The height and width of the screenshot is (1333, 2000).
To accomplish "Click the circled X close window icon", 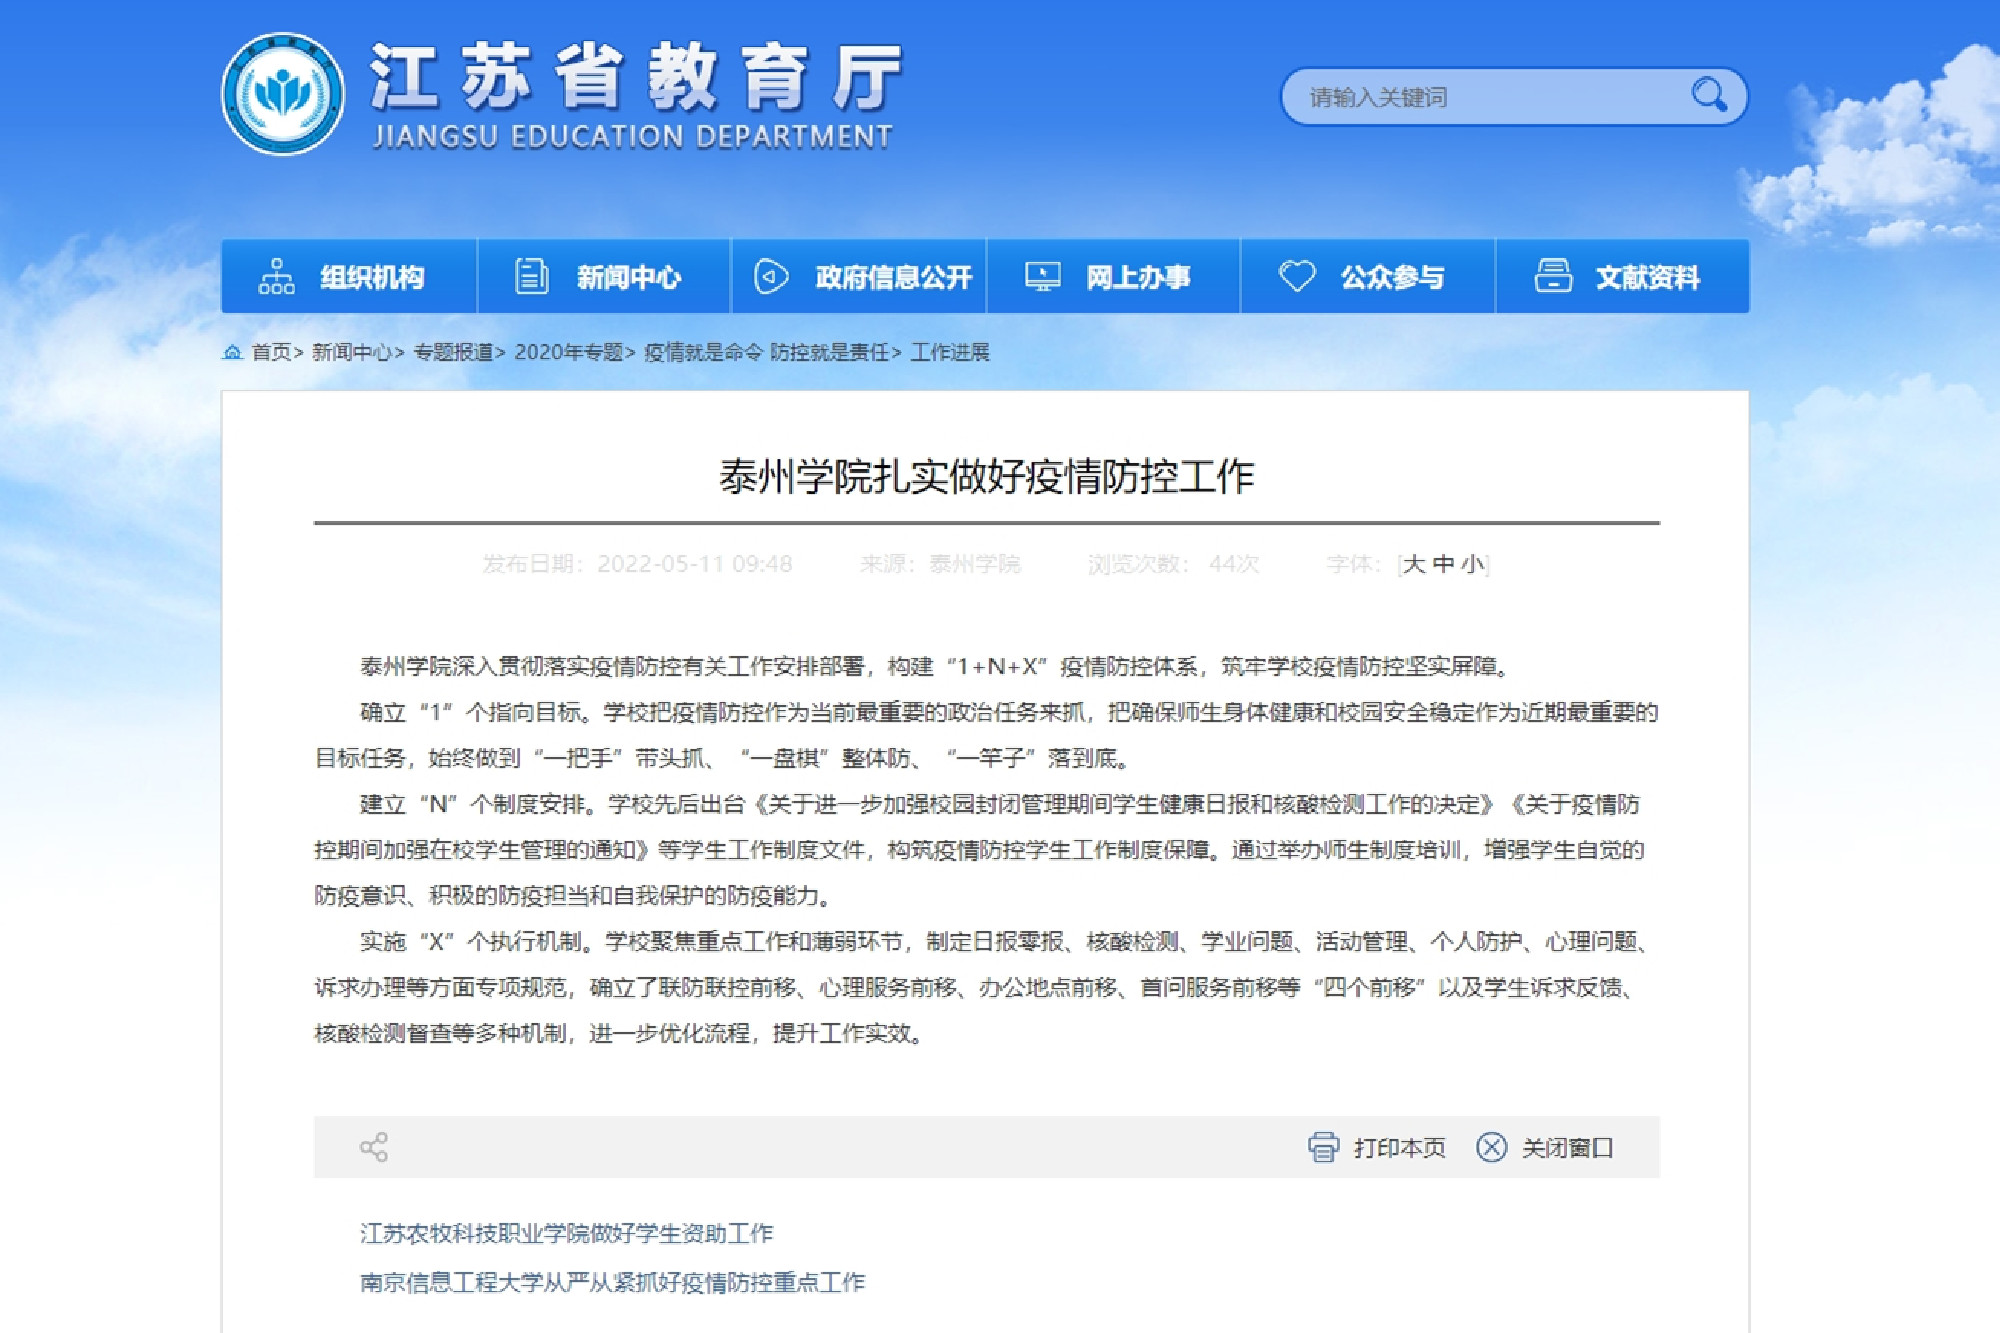I will click(1491, 1147).
